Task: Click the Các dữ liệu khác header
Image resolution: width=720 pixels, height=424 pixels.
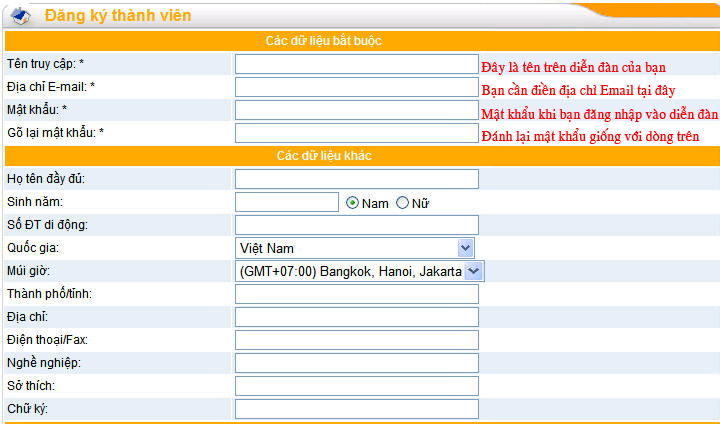Action: pos(324,156)
